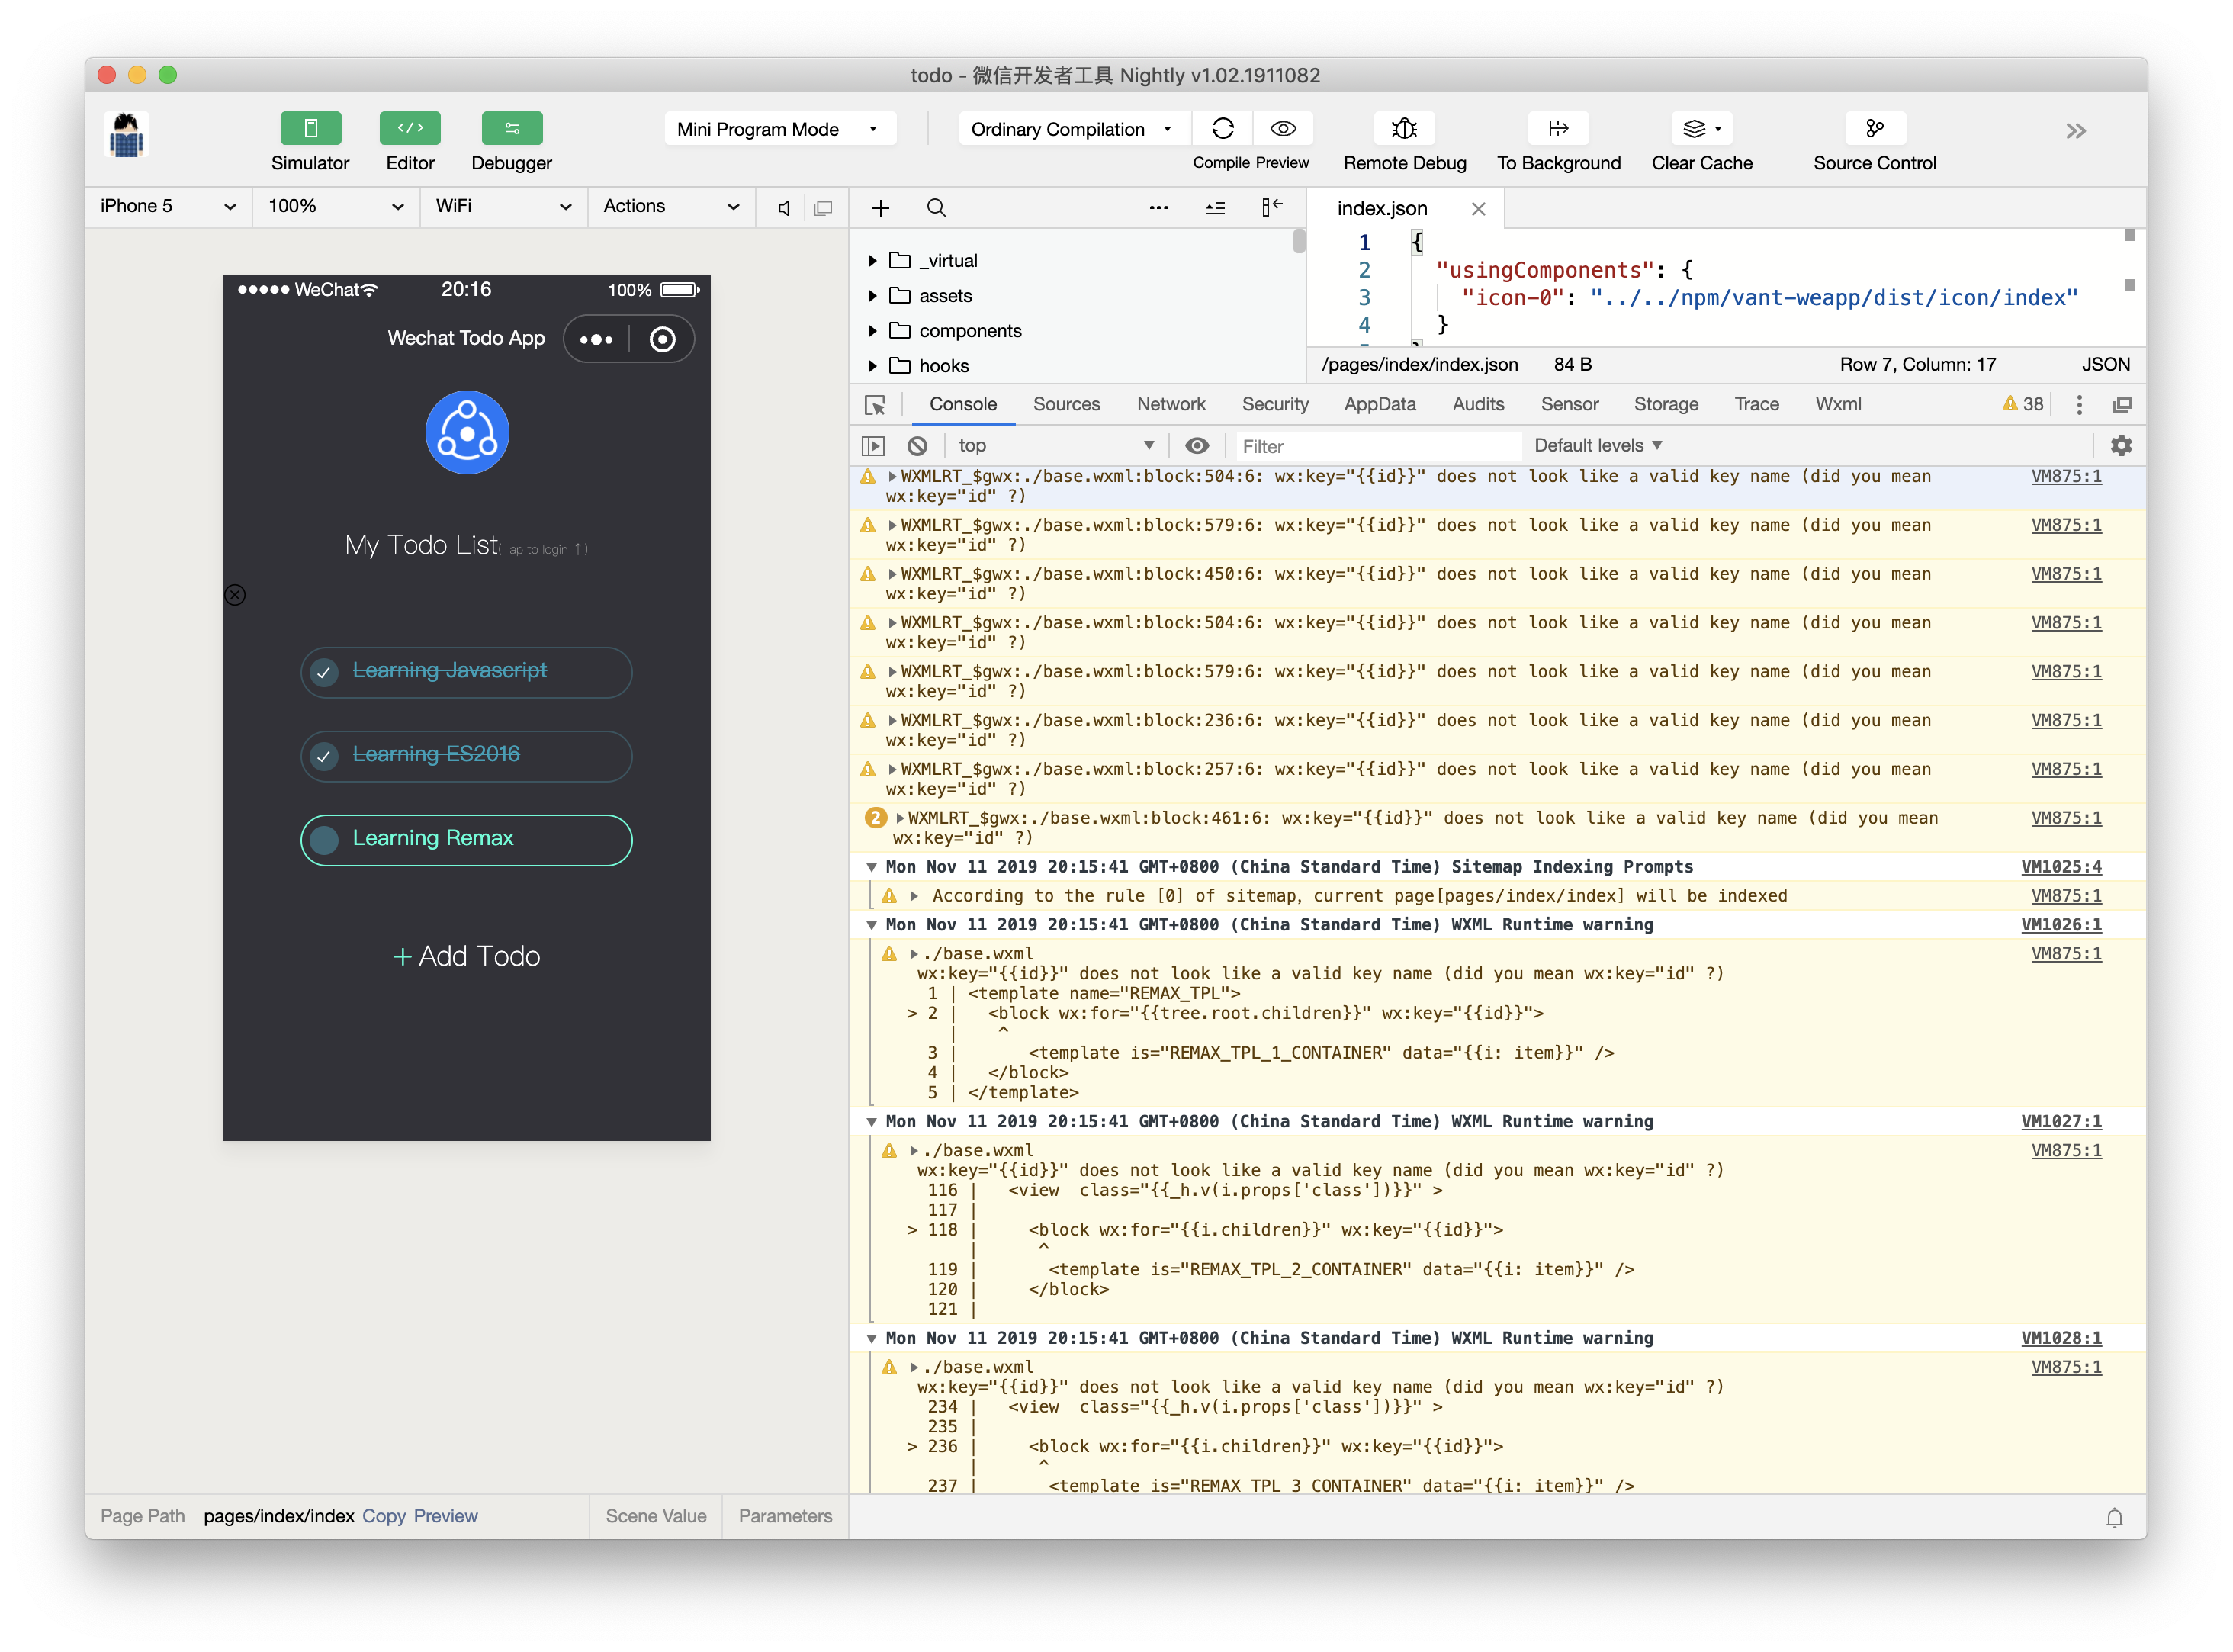Image resolution: width=2233 pixels, height=1652 pixels.
Task: Switch to the Network tab
Action: coord(1170,404)
